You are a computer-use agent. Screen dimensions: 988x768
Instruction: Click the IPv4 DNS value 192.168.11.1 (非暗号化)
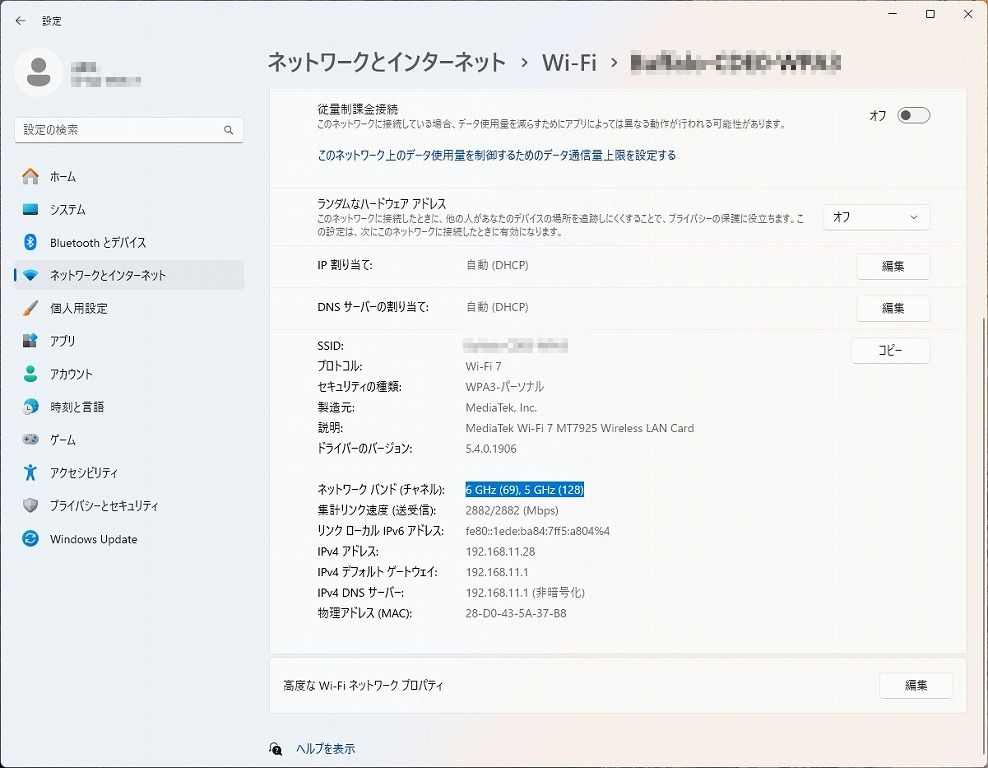(525, 592)
